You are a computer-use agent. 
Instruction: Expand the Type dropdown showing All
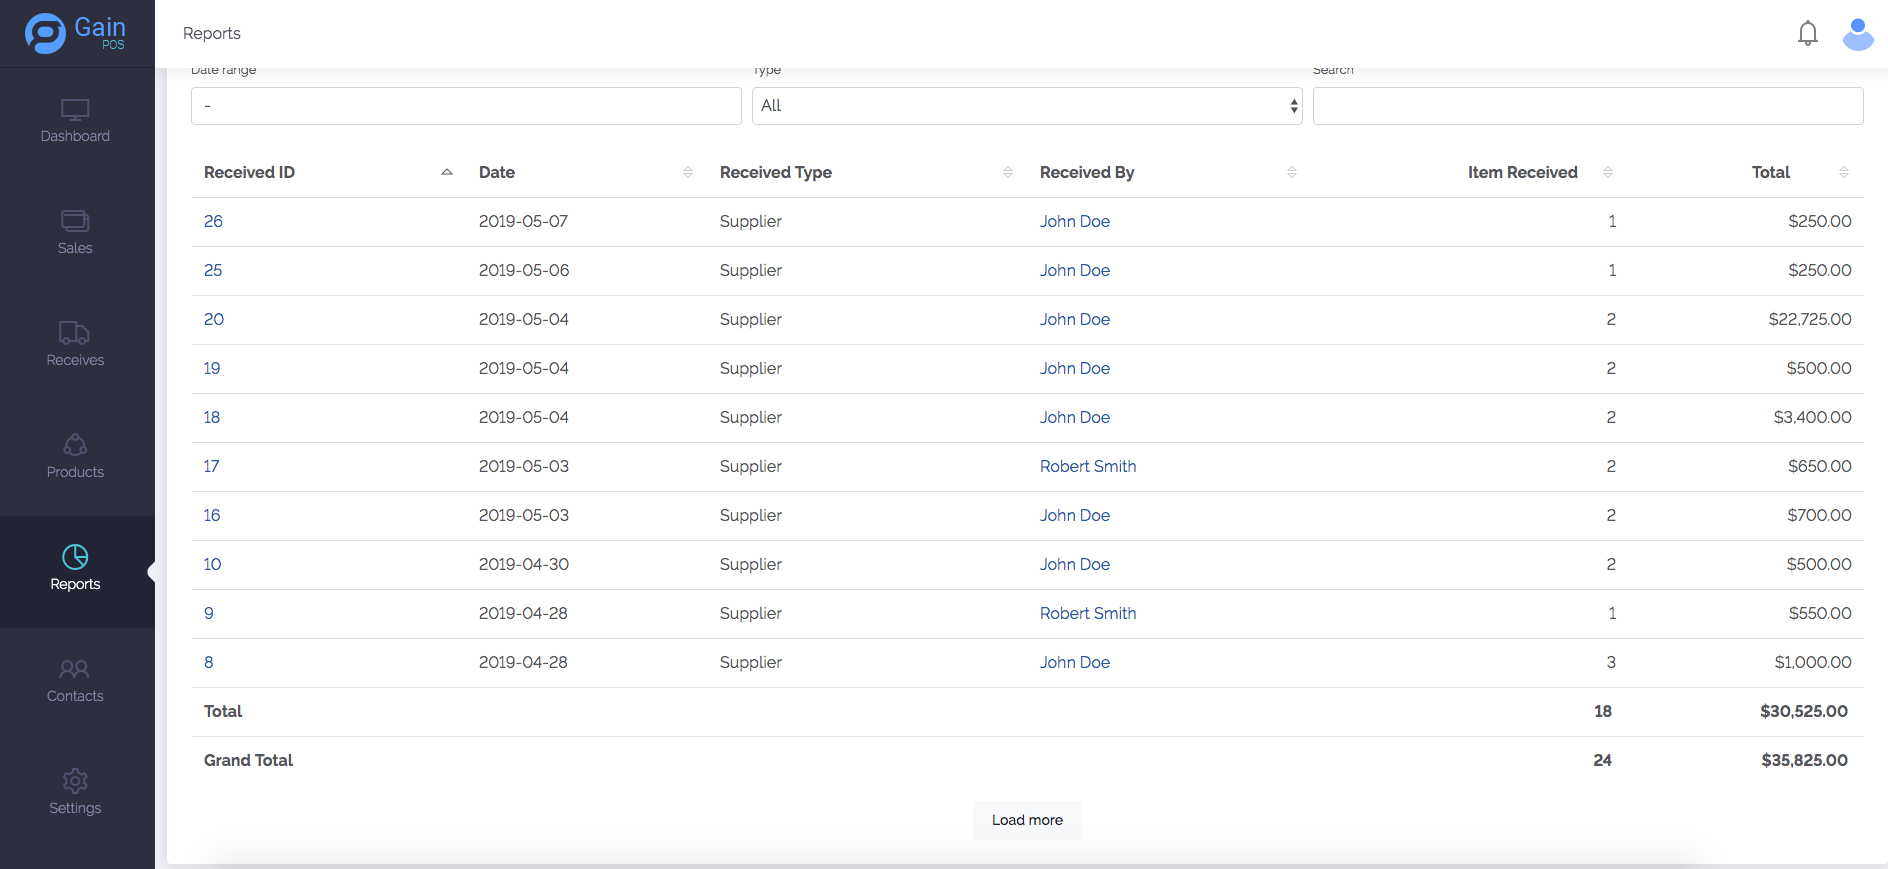[x=1026, y=106]
